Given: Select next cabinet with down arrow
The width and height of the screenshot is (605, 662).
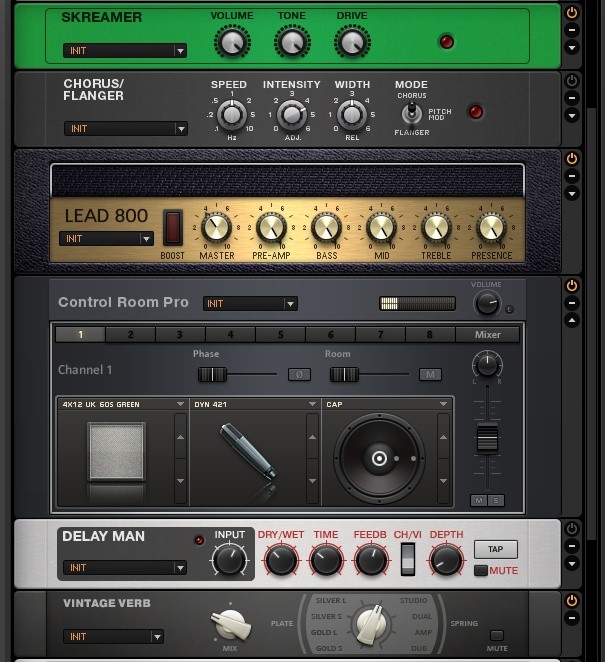Looking at the screenshot, I should point(180,481).
